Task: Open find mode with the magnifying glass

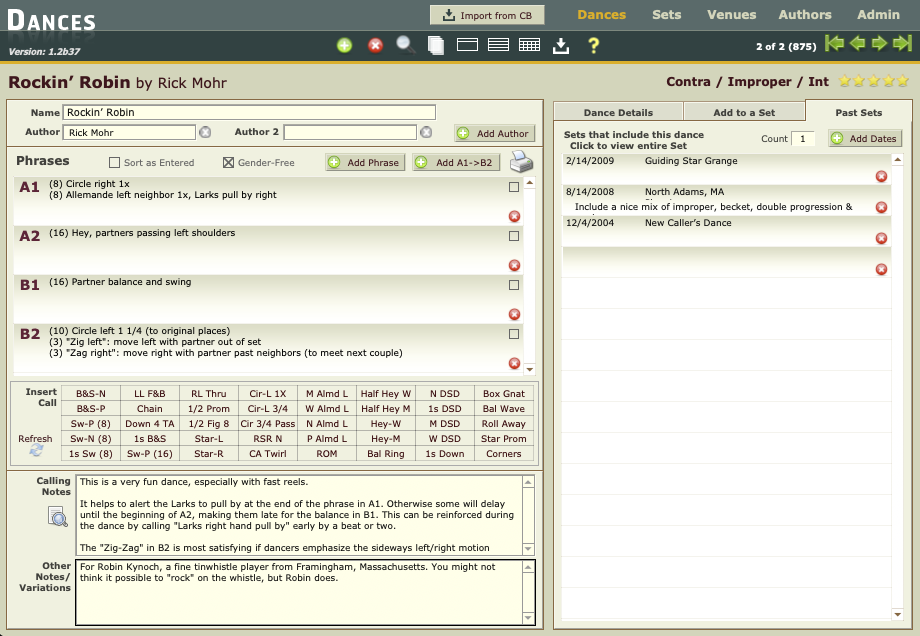Action: click(x=405, y=44)
